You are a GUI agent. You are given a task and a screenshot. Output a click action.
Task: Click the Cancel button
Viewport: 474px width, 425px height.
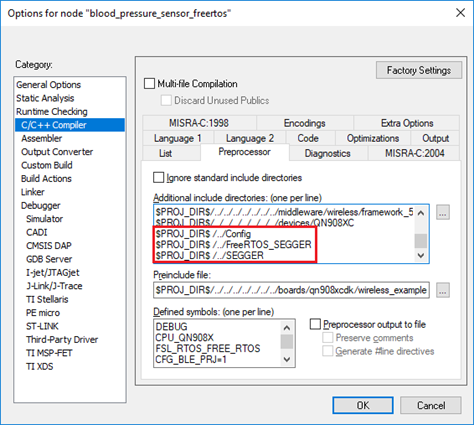tap(431, 405)
